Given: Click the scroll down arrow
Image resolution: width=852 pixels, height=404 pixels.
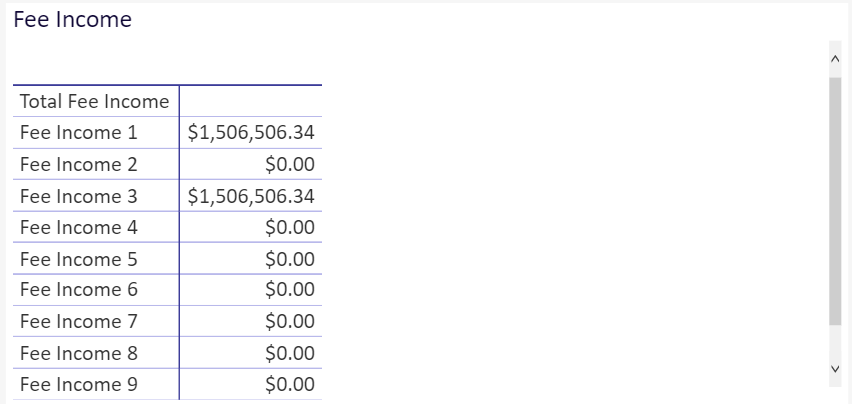Looking at the screenshot, I should point(835,369).
